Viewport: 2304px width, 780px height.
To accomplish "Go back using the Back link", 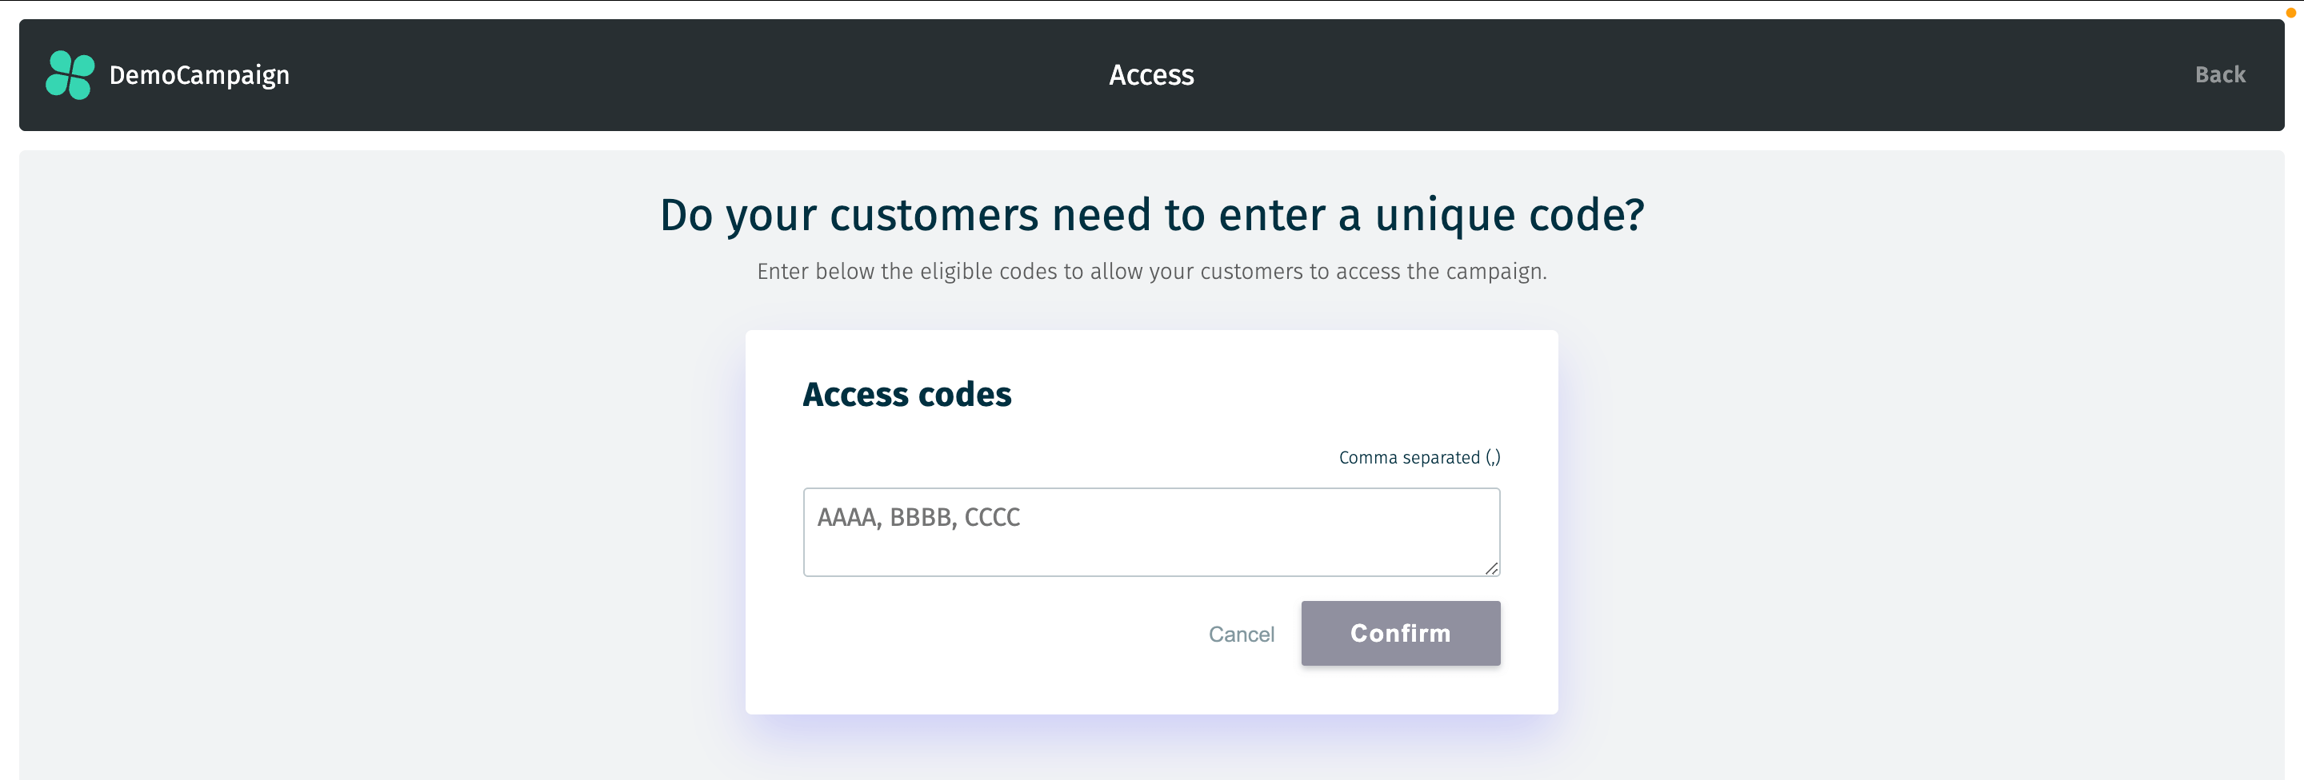I will point(2219,75).
